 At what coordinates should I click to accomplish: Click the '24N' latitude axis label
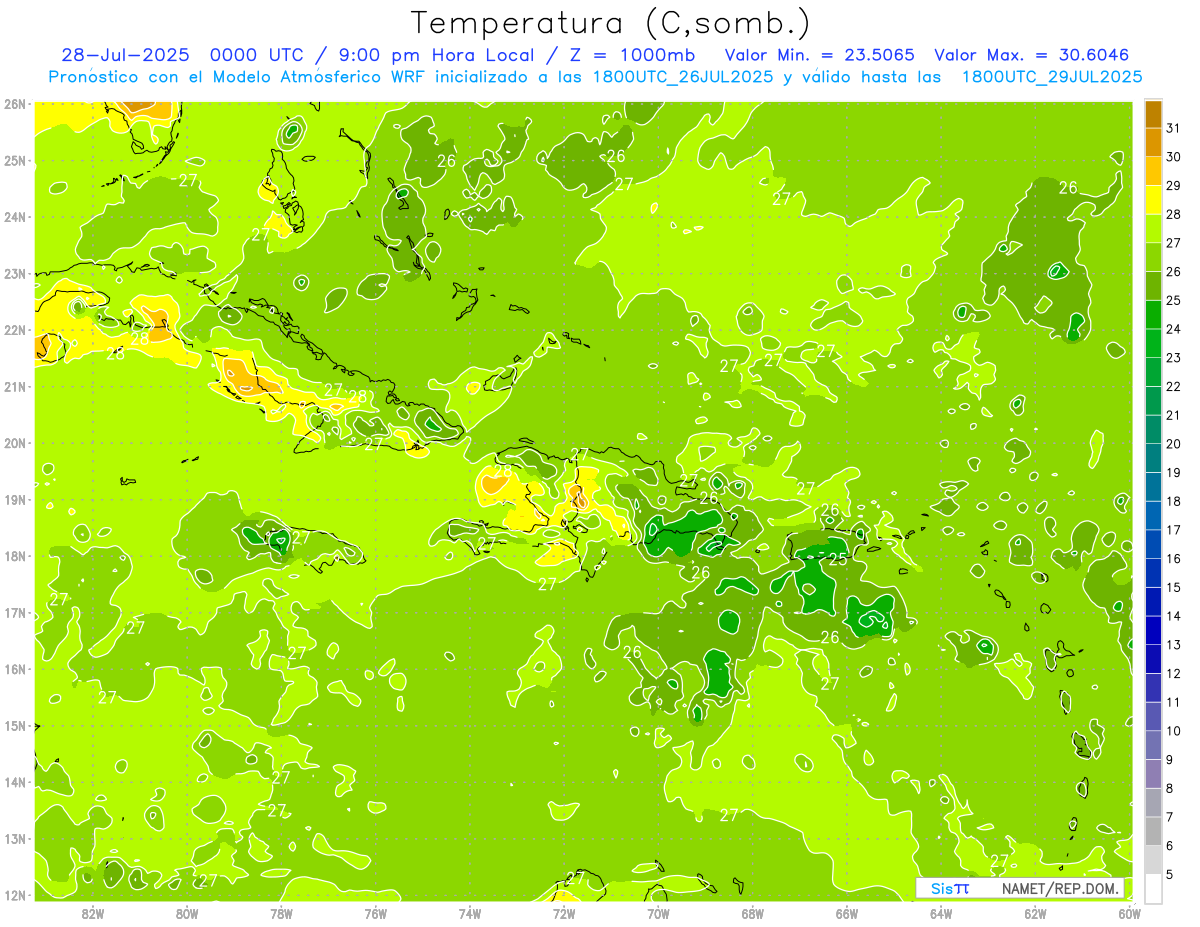point(15,217)
